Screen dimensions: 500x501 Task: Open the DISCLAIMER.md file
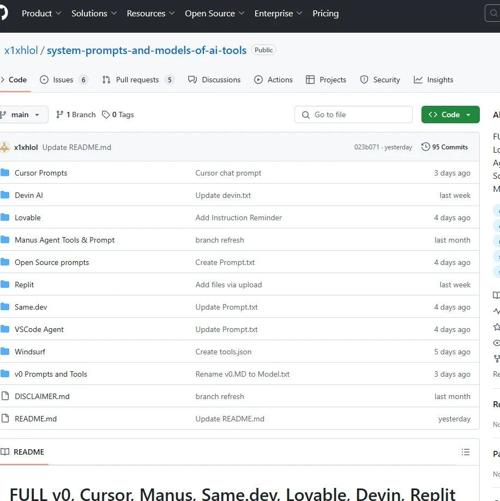tap(42, 396)
